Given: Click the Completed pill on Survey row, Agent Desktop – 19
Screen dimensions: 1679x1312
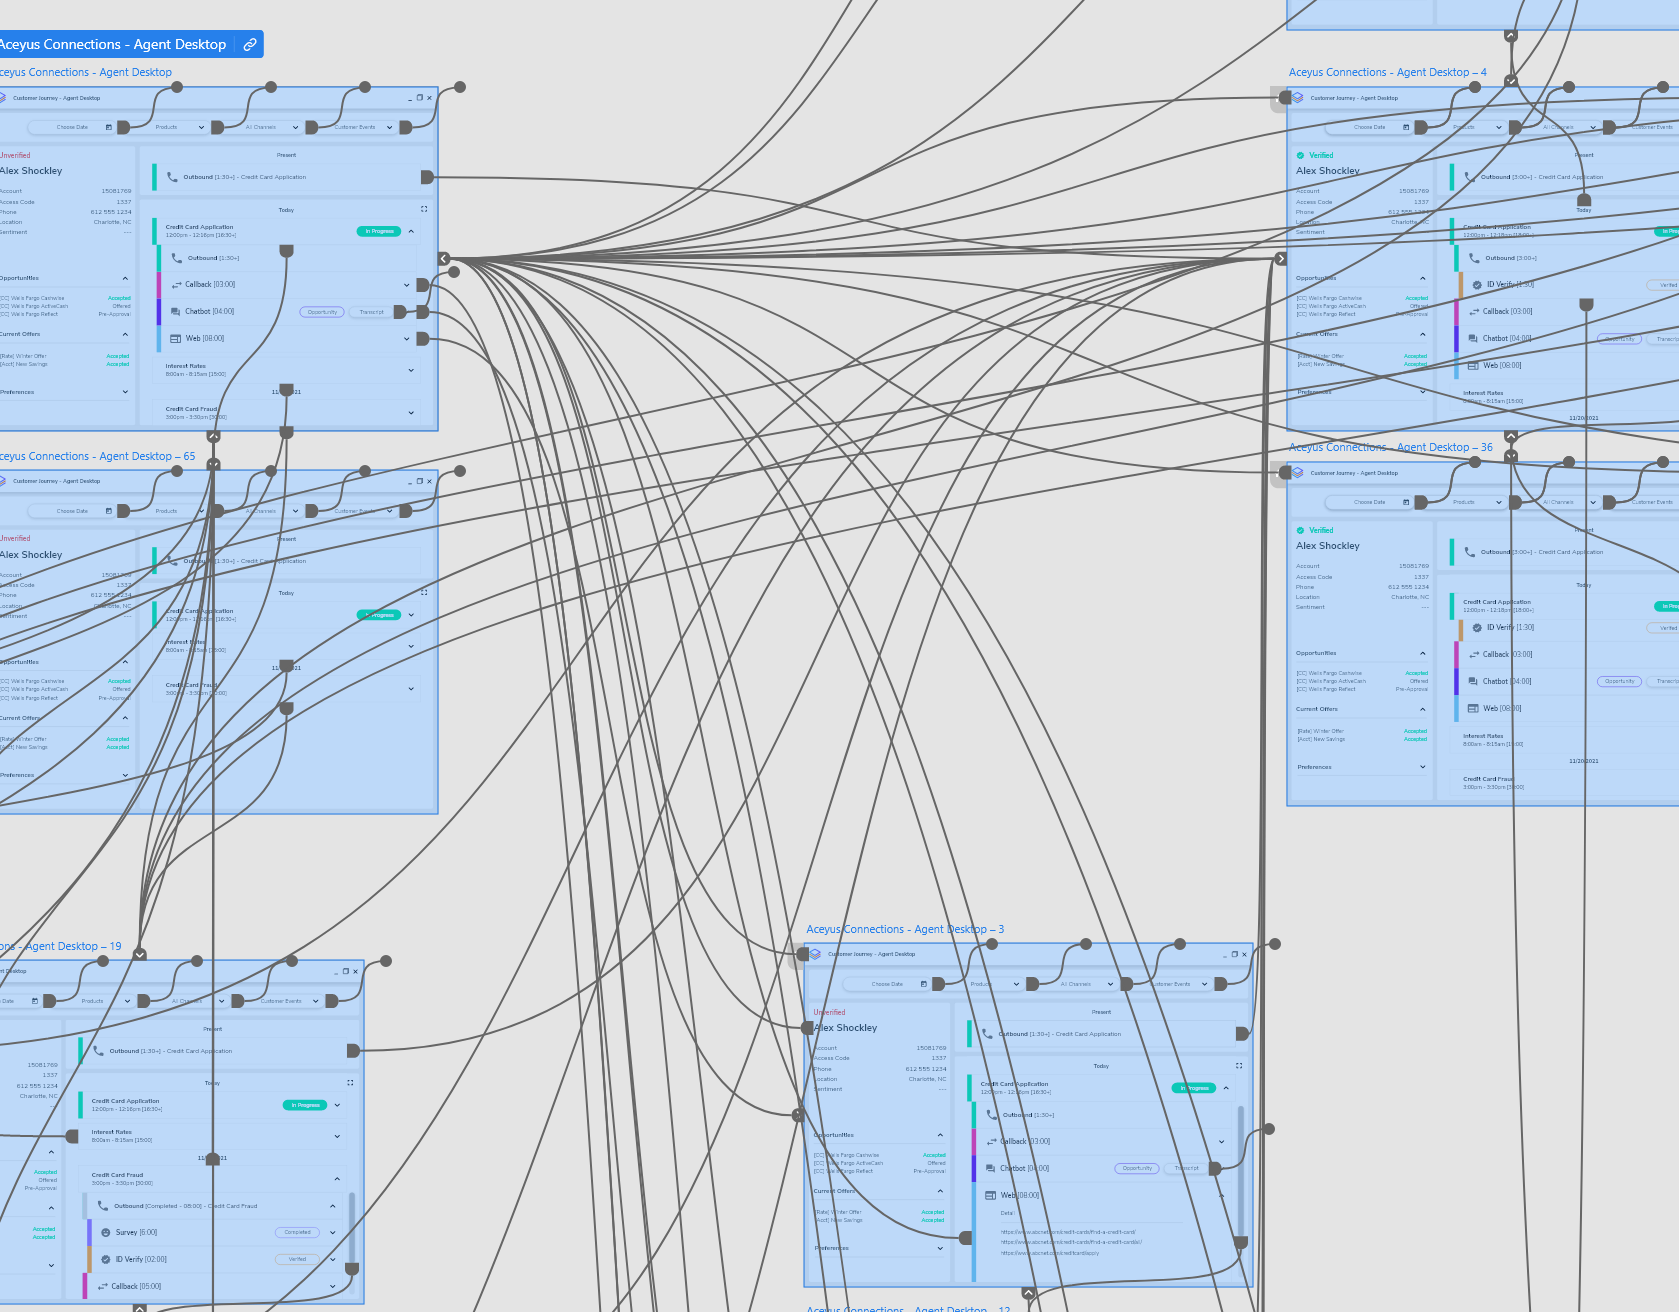Looking at the screenshot, I should (297, 1233).
